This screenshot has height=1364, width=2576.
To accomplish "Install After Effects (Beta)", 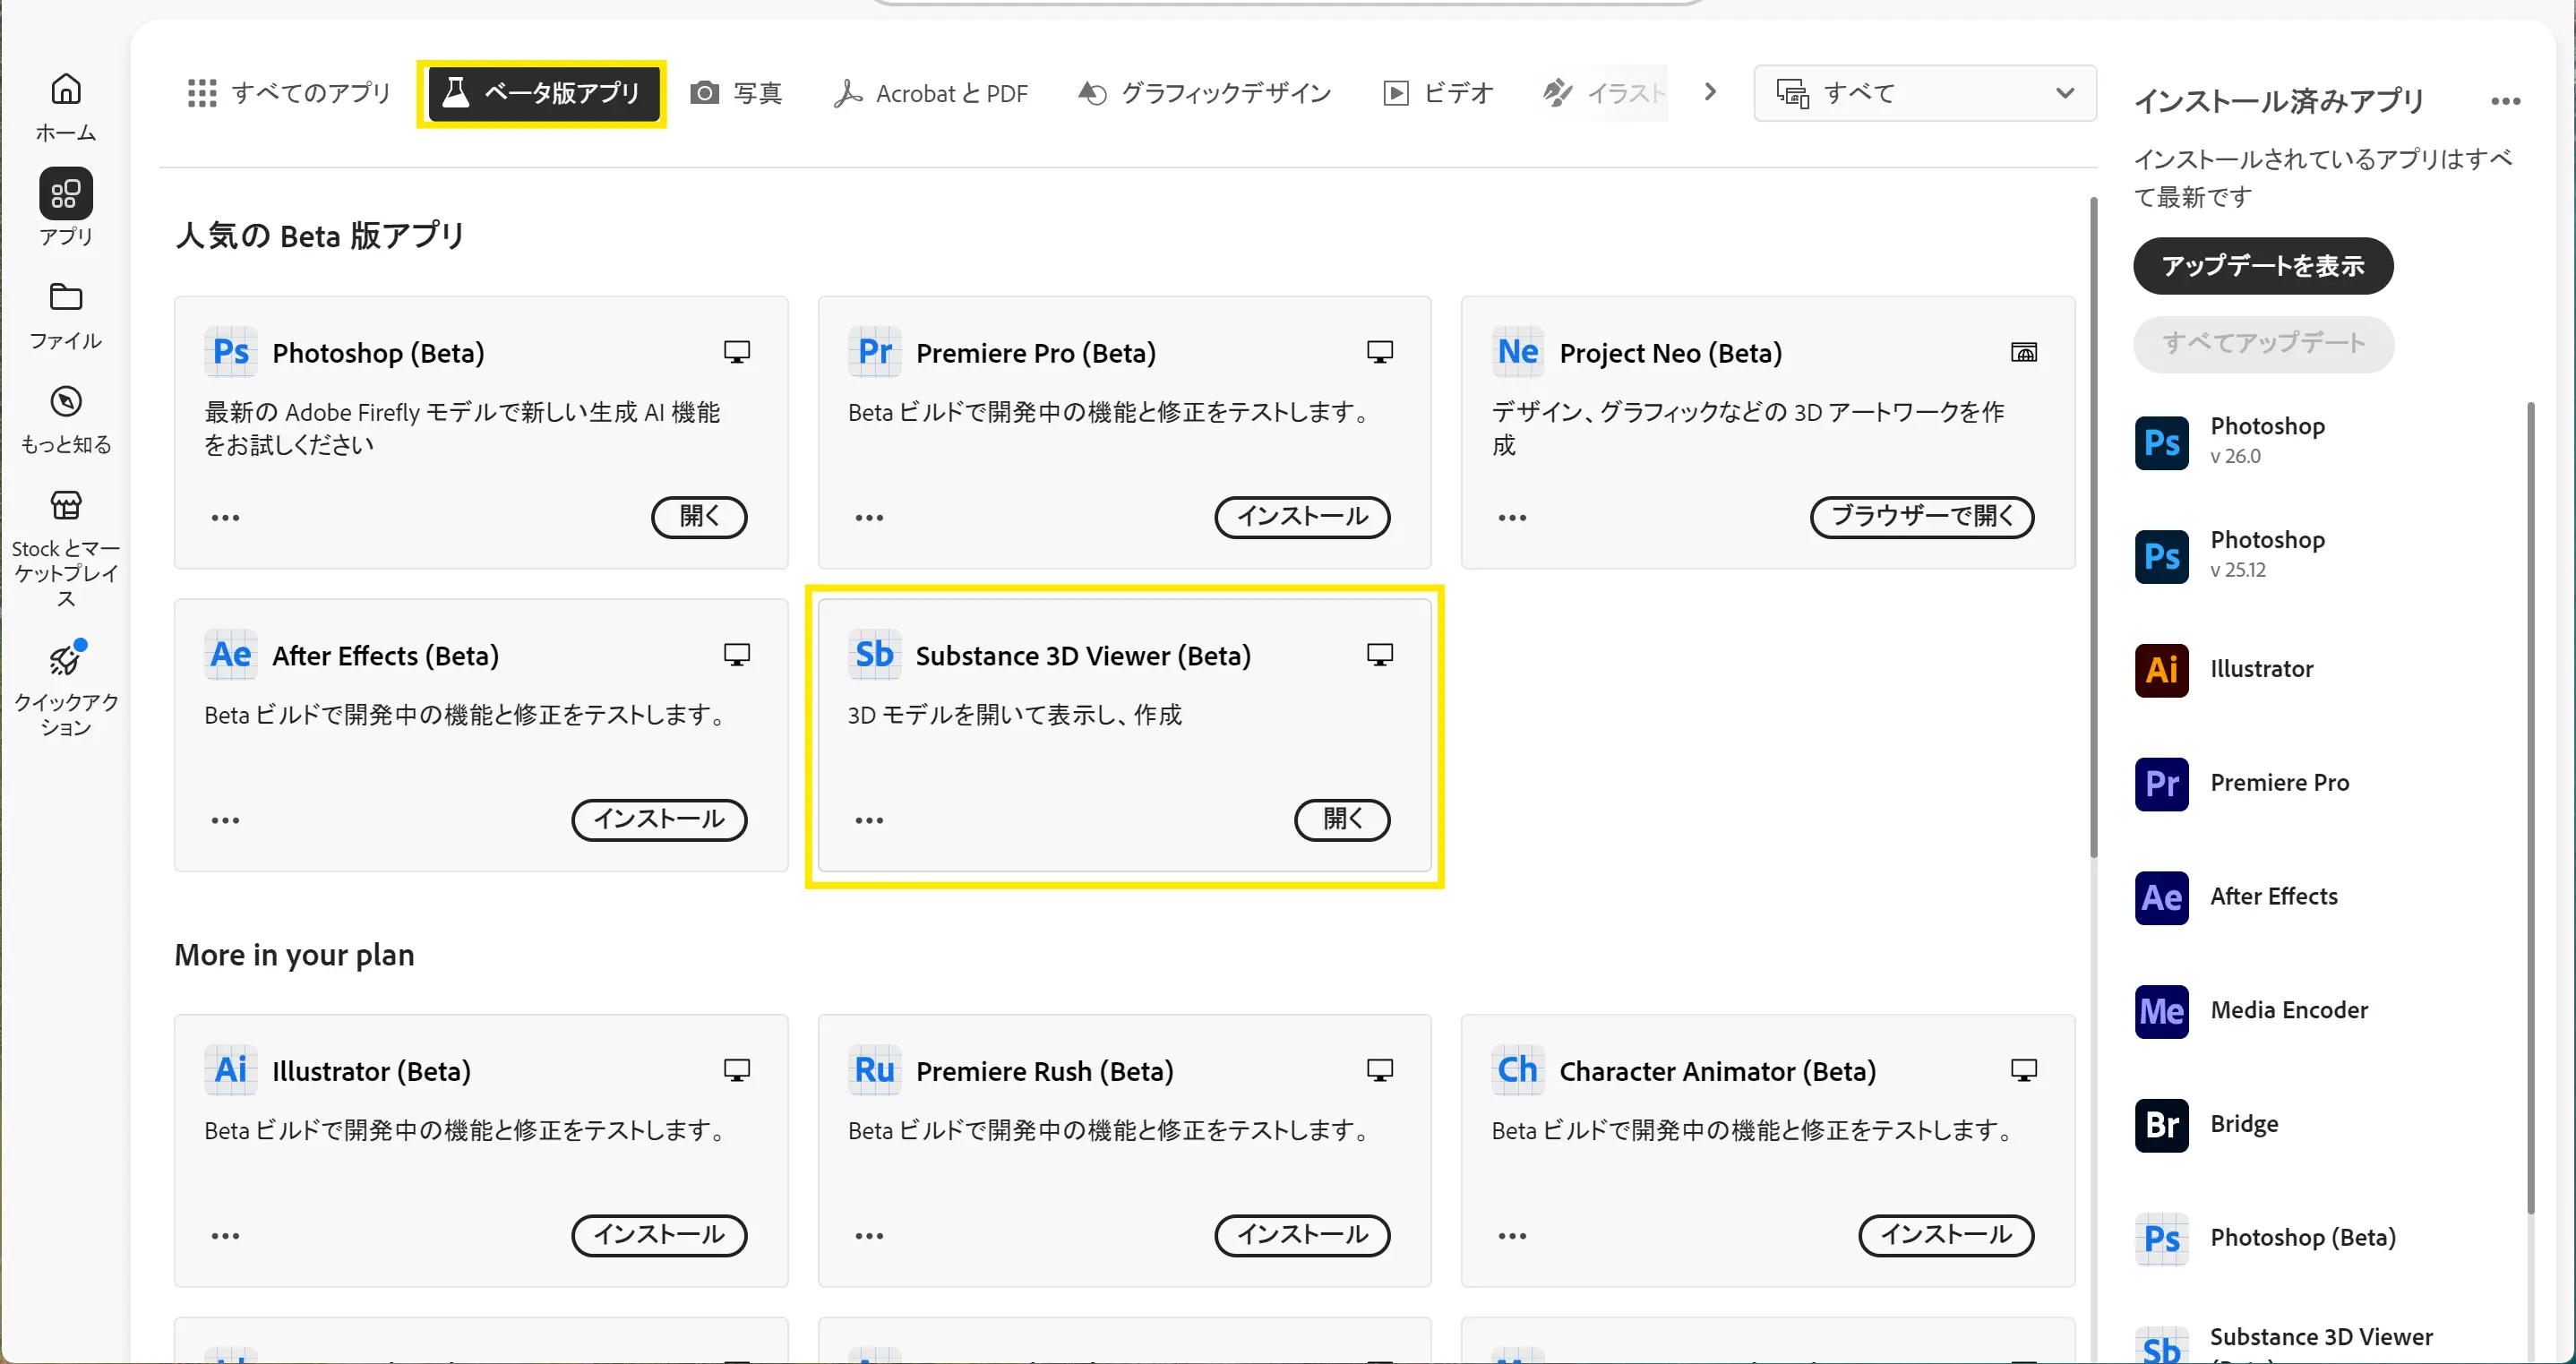I will tap(659, 819).
